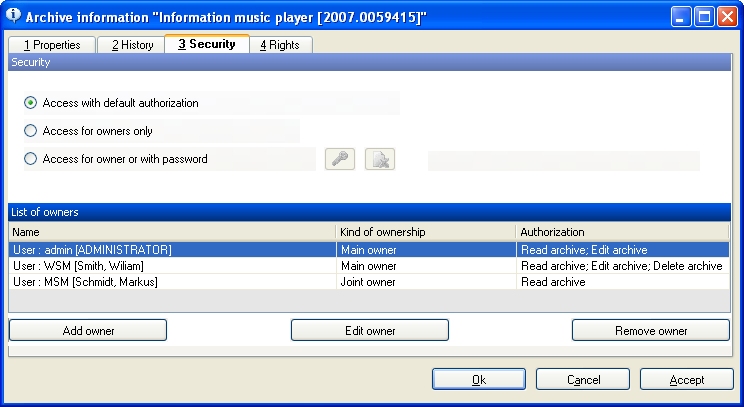
Task: Select row User : MSM [Schmidt, Markus]
Action: click(x=369, y=282)
